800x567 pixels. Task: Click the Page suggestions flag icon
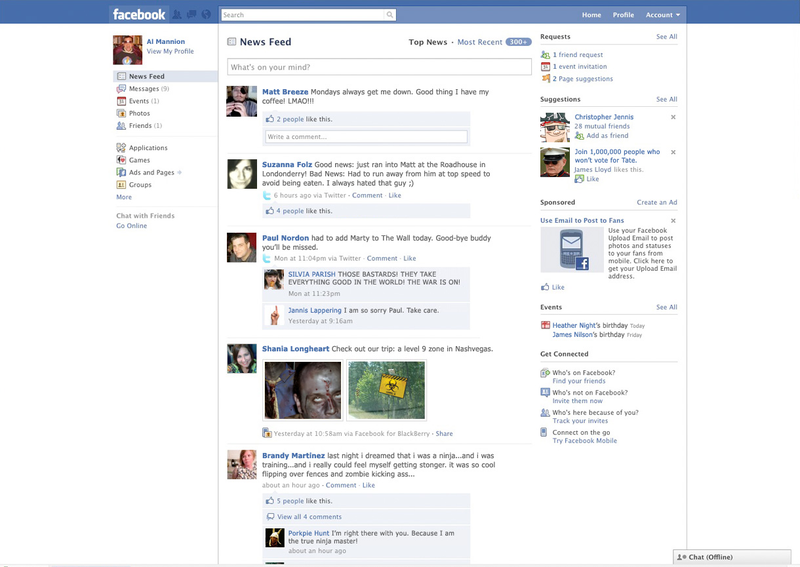[x=545, y=79]
